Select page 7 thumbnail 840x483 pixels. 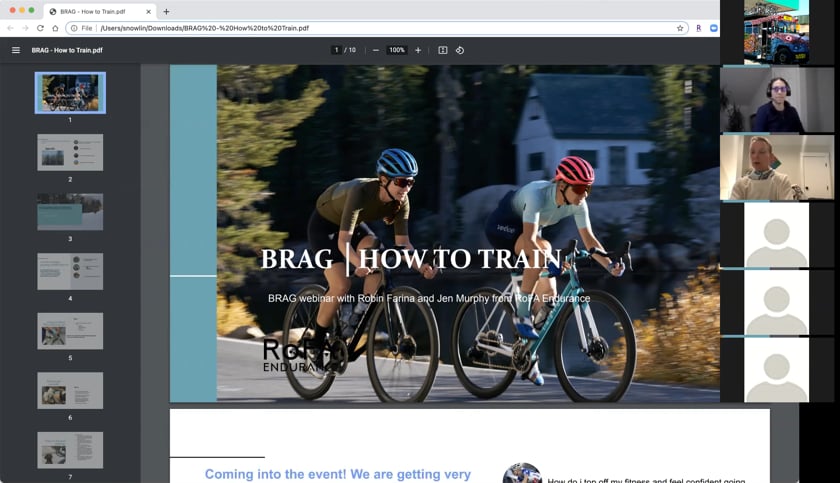click(x=70, y=450)
